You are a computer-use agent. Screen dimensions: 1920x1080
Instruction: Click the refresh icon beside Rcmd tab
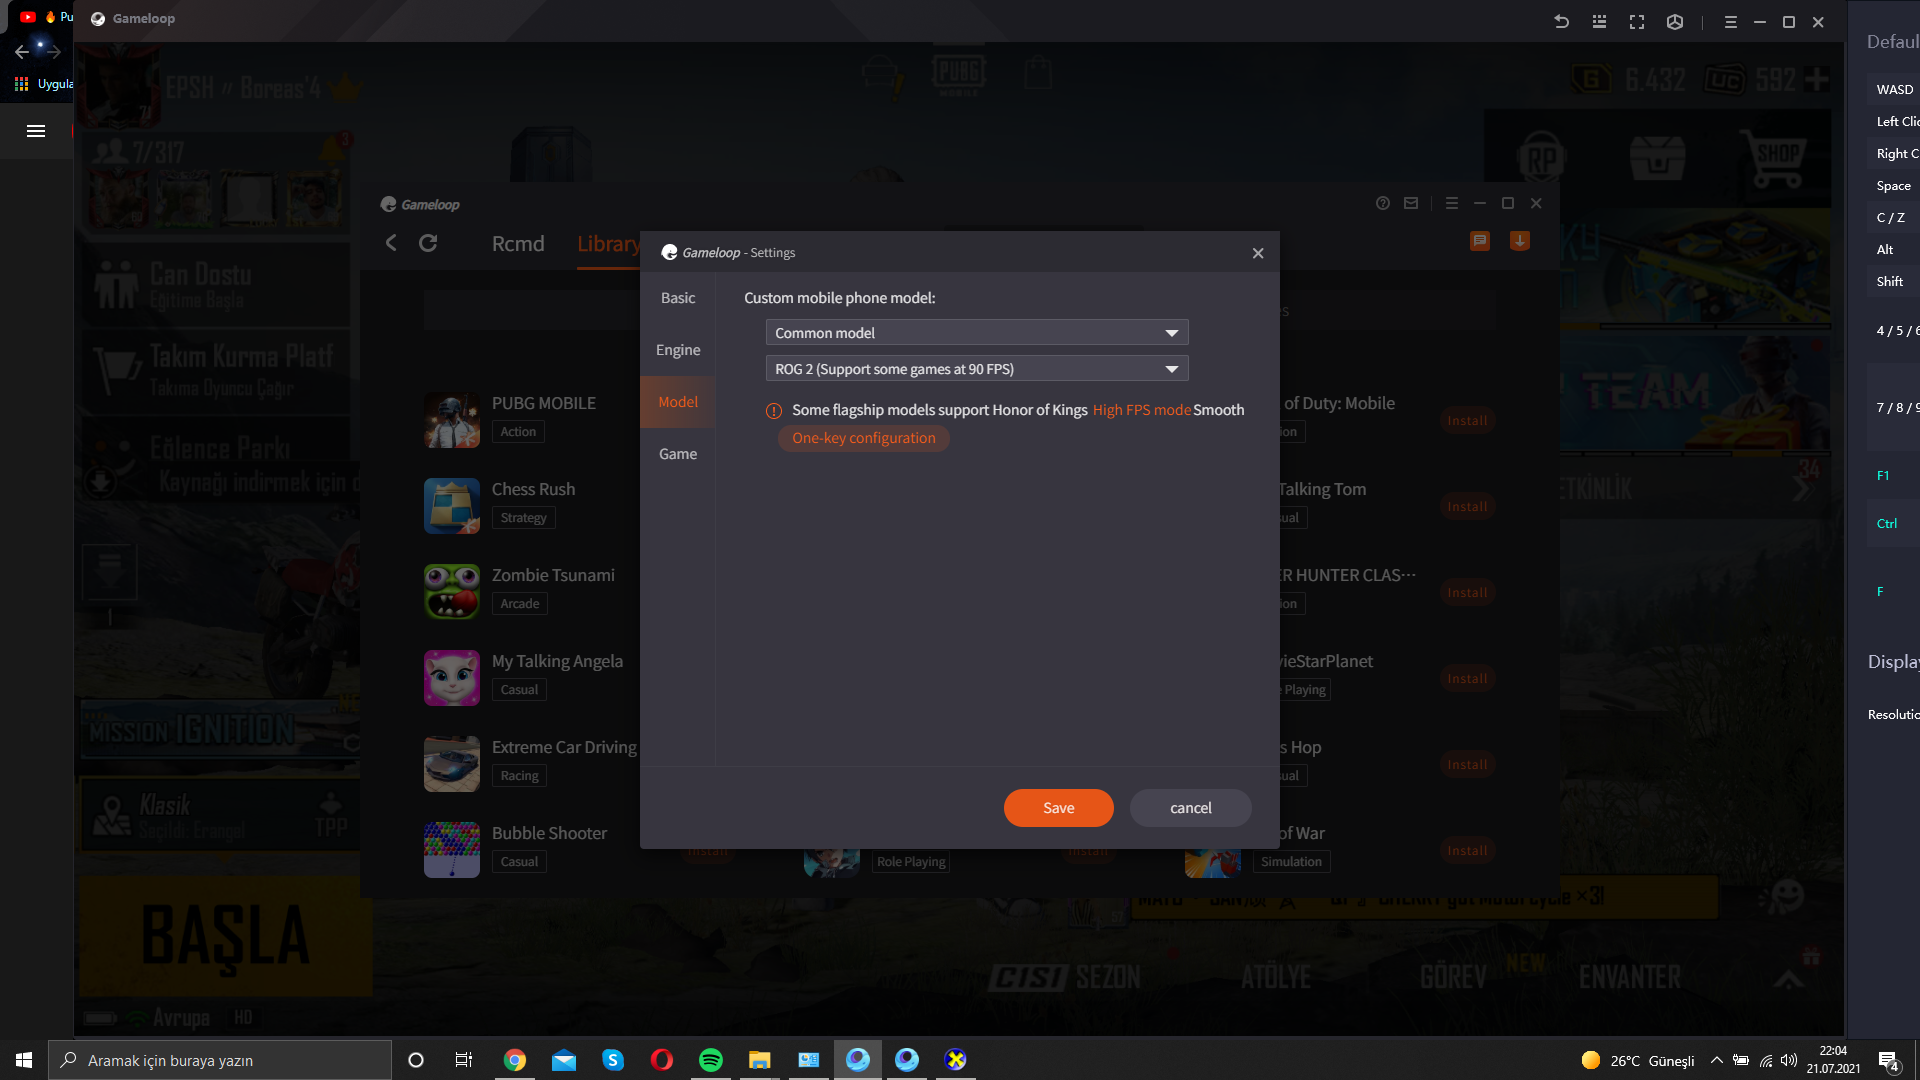click(428, 243)
